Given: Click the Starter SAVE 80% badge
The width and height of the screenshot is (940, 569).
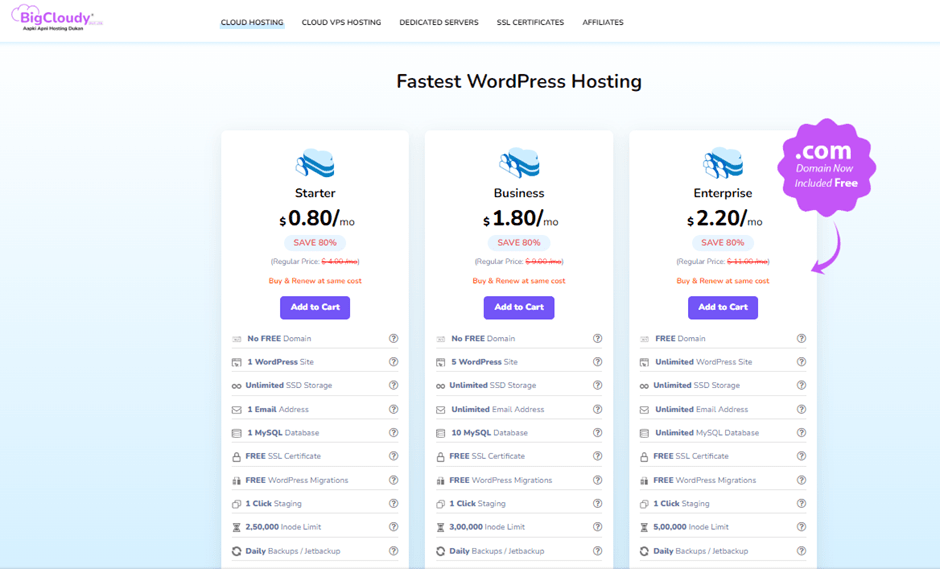Looking at the screenshot, I should pos(315,243).
